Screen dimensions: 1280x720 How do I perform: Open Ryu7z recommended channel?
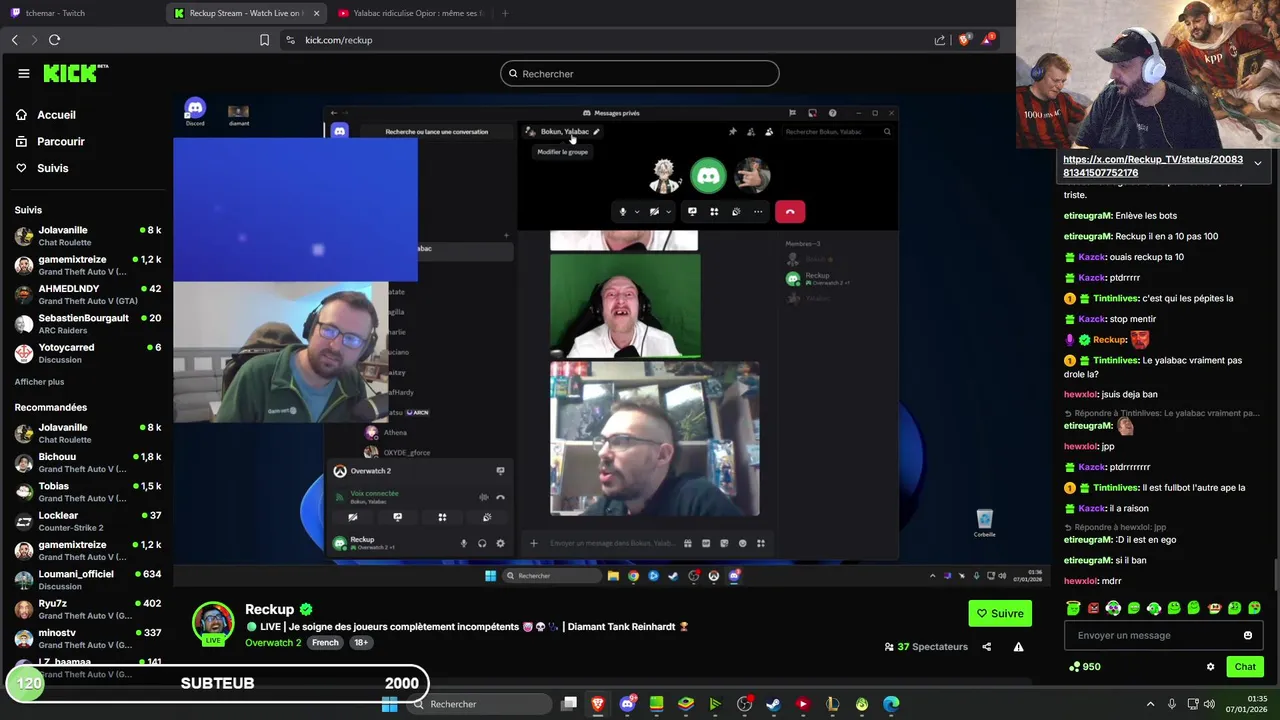87,609
